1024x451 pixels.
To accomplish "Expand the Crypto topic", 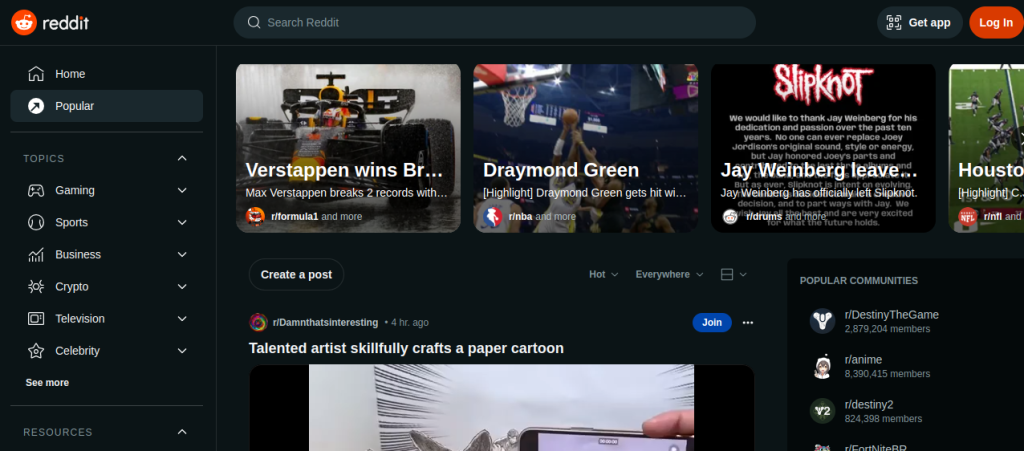I will tap(182, 286).
